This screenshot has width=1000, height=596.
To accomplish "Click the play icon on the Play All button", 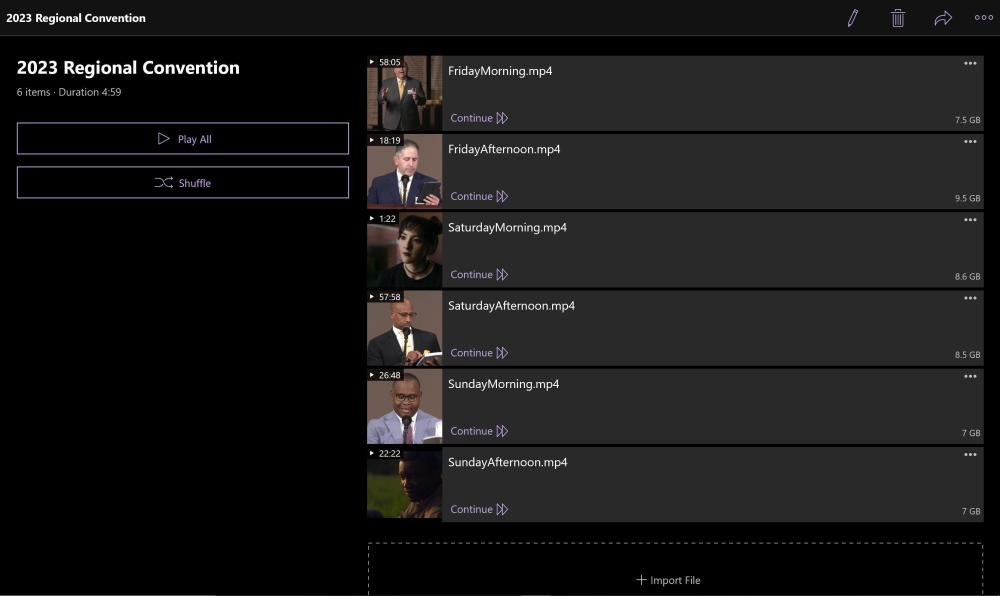I will 163,138.
